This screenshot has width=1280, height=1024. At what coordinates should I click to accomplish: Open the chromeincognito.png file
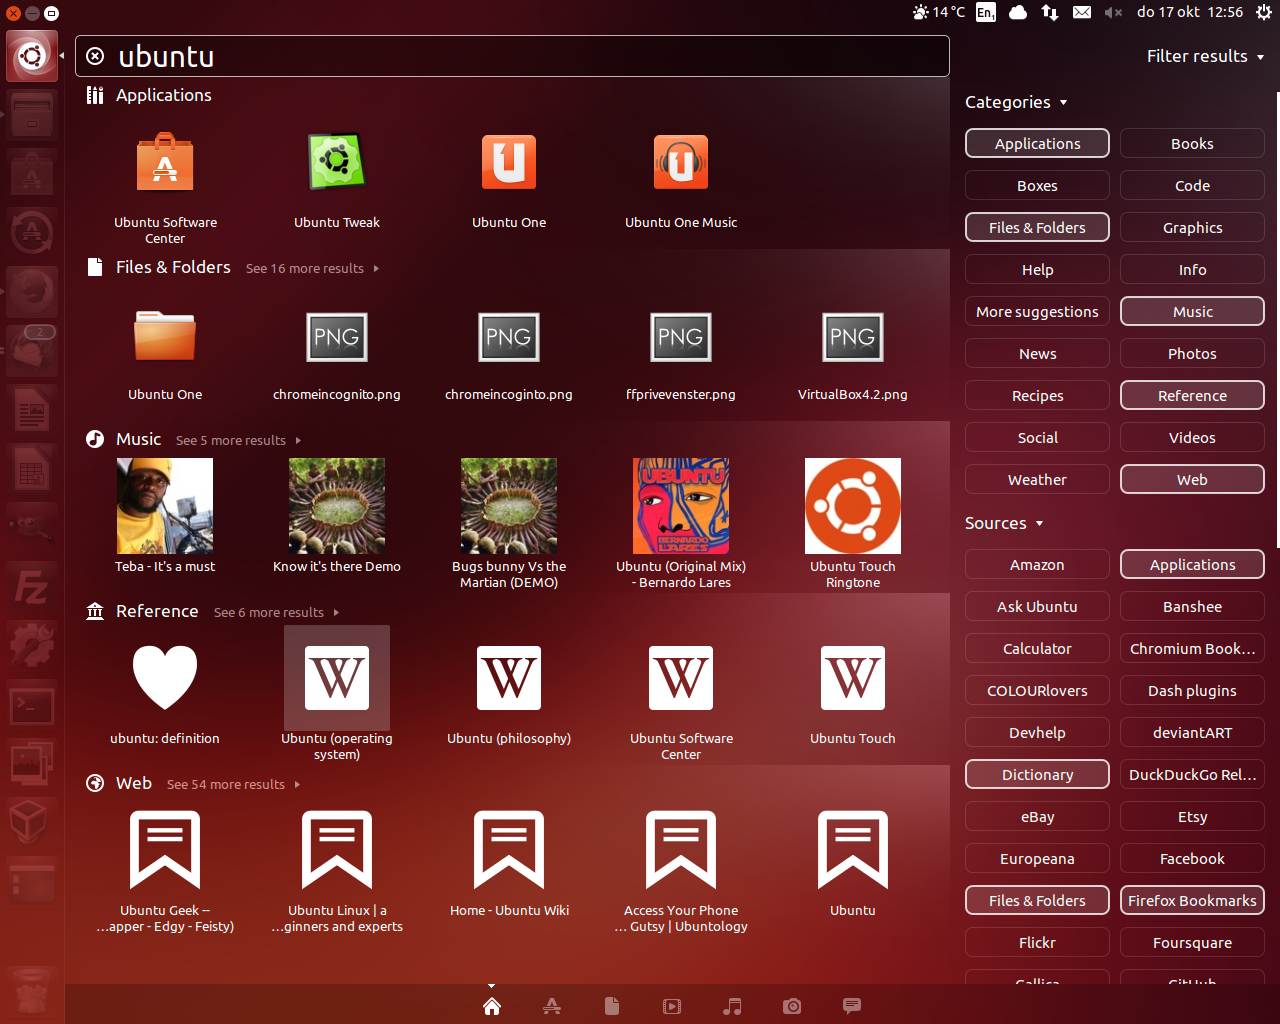(x=337, y=337)
